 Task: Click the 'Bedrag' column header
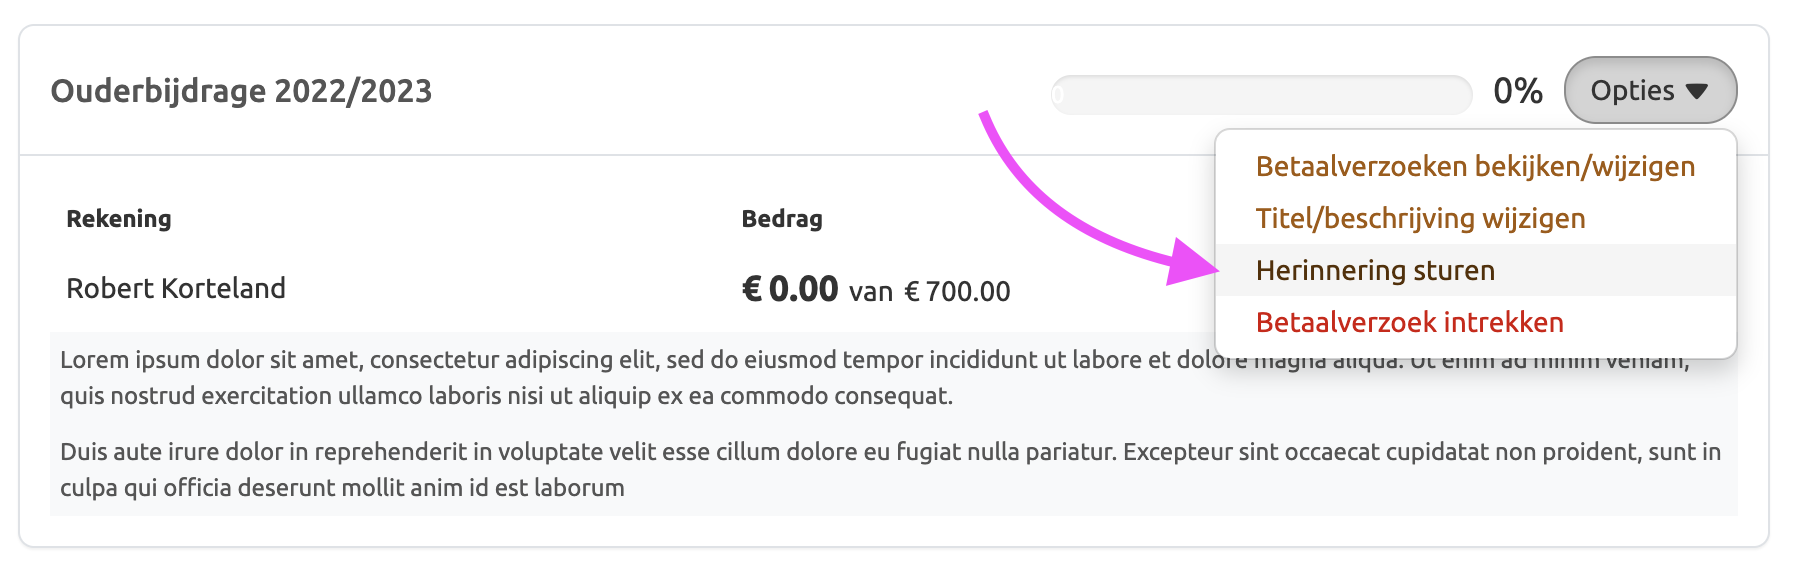(781, 218)
